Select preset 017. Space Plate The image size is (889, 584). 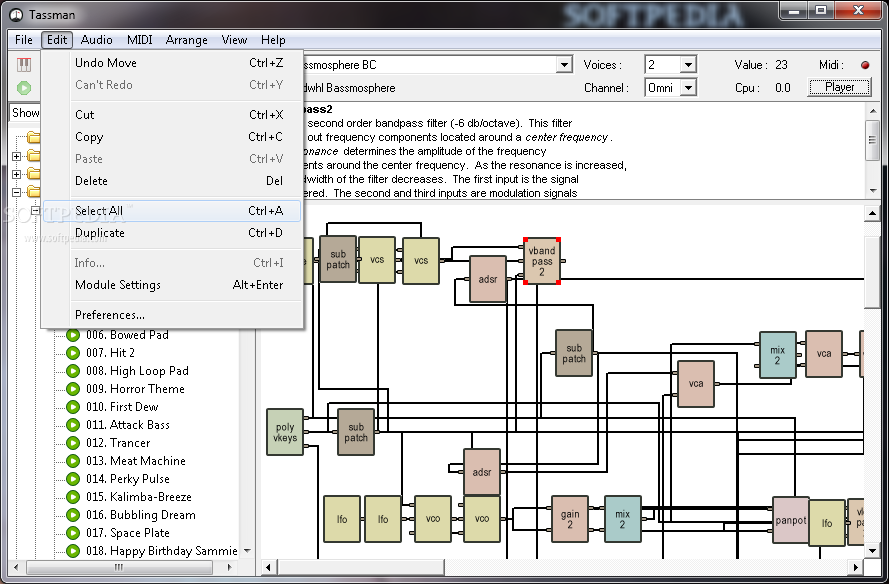pyautogui.click(x=128, y=533)
